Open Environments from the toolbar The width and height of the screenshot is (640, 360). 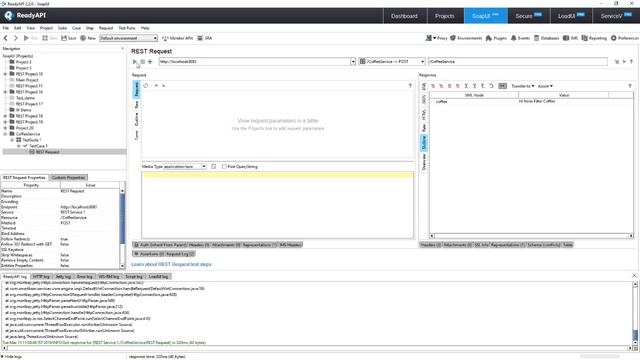[x=466, y=38]
